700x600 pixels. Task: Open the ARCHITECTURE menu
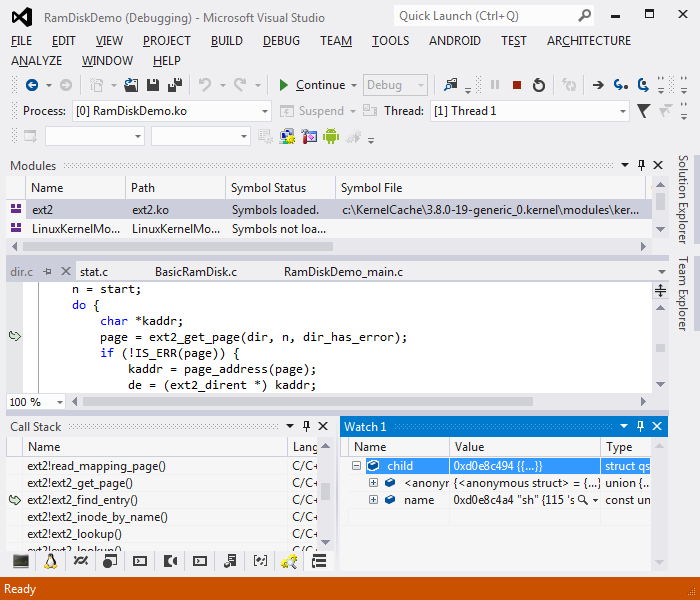pos(589,41)
